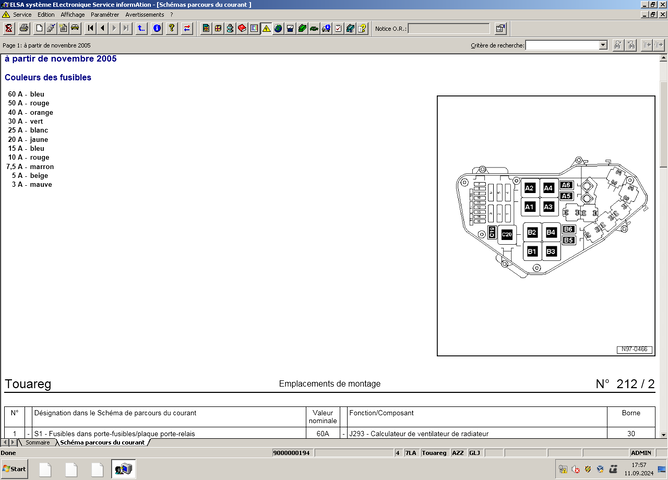Click the '40 A - orange' fuse line
668x480 pixels.
[x=31, y=112]
